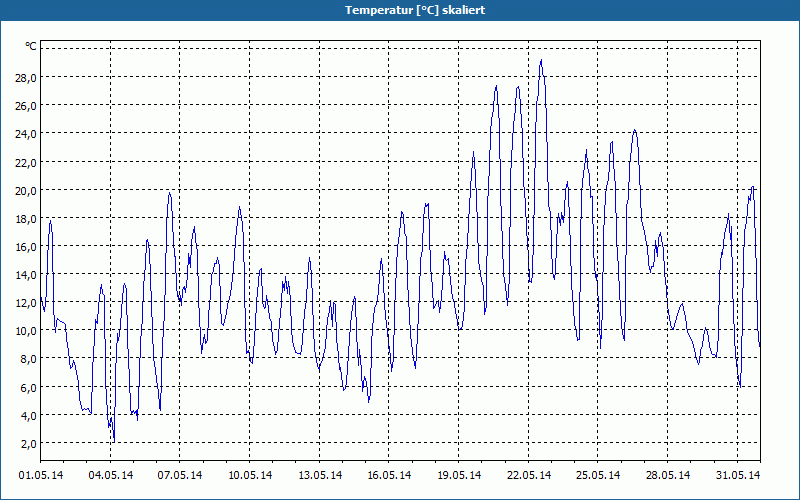Viewport: 800px width, 500px height.
Task: Click the 19.05.14 date label
Action: click(x=459, y=475)
